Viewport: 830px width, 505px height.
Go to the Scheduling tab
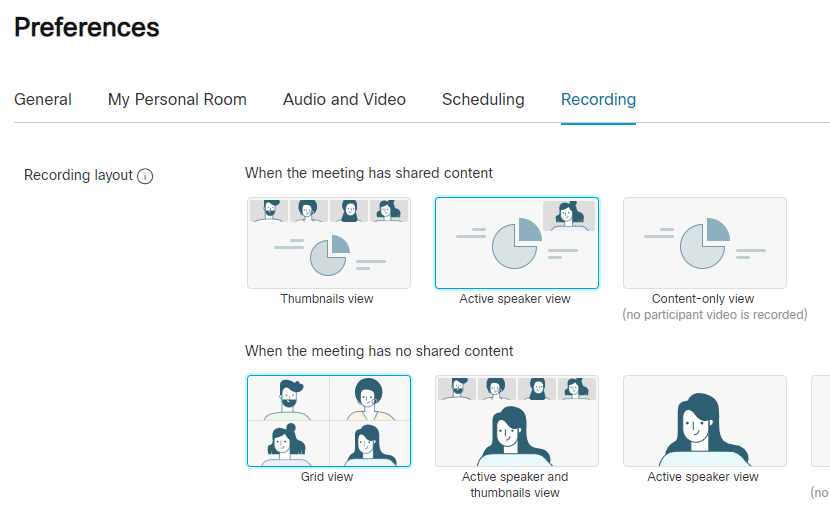tap(483, 100)
